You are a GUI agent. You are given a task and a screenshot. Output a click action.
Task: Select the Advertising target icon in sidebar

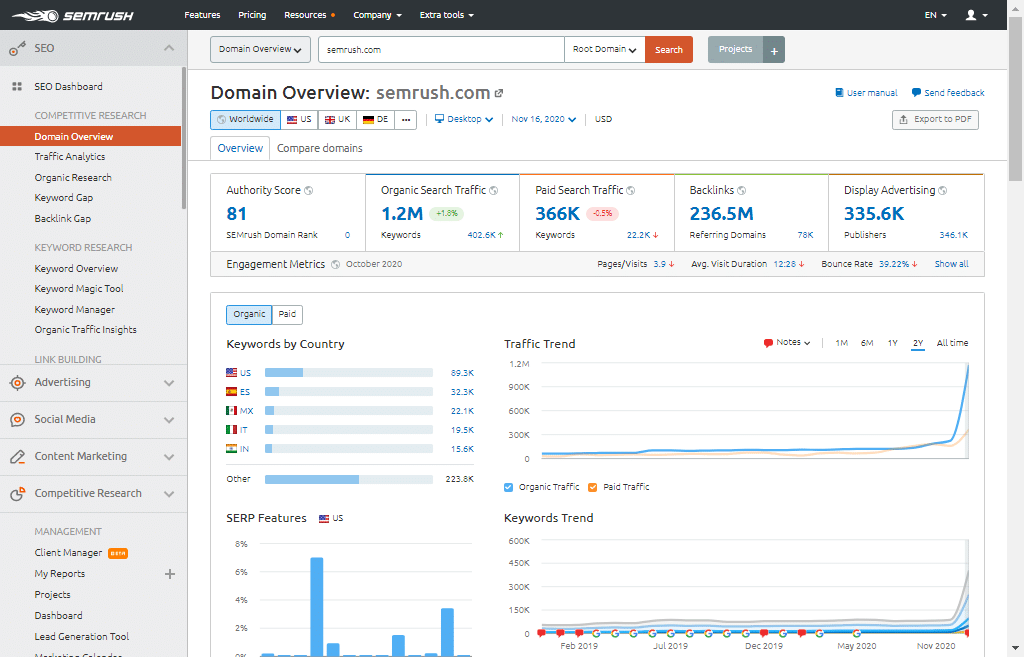click(16, 383)
